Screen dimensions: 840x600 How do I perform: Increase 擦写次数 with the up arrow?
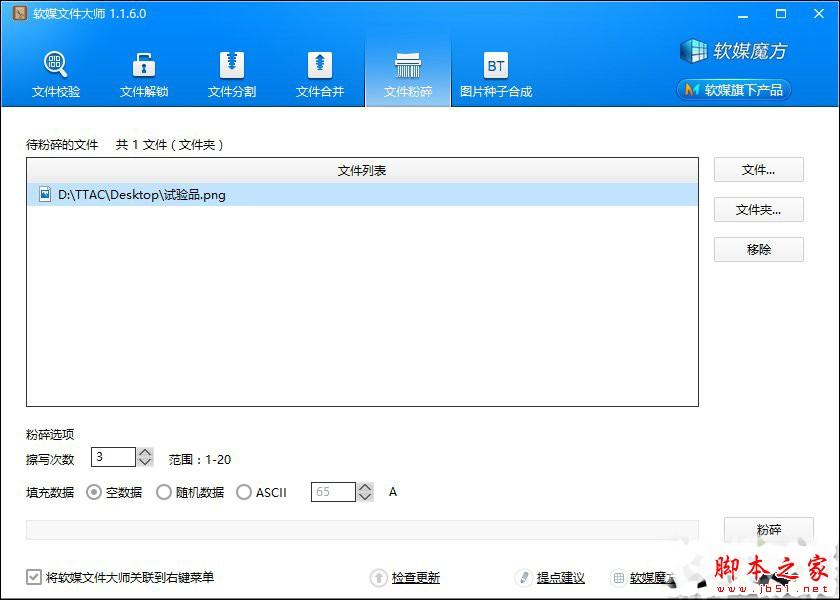click(143, 451)
